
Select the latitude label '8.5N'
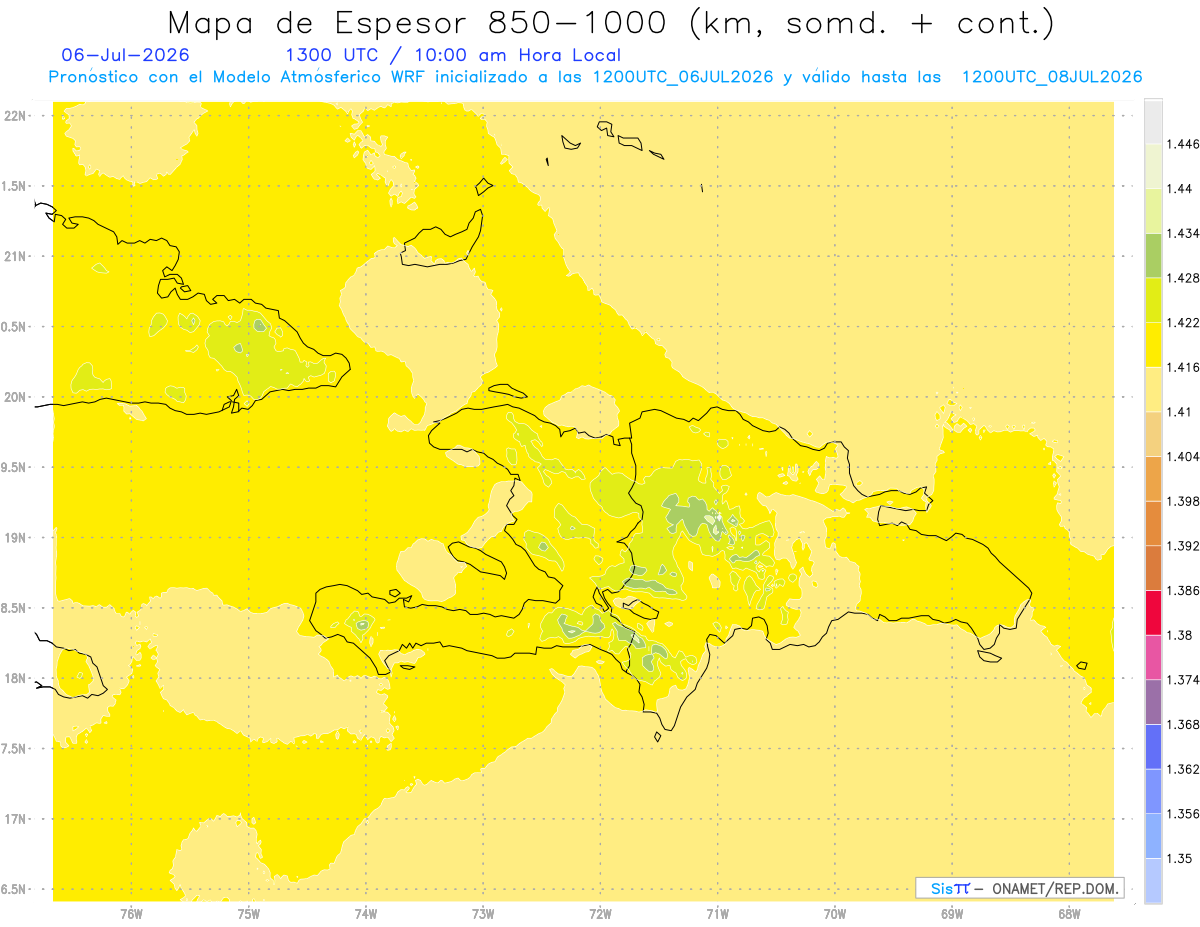[15, 608]
